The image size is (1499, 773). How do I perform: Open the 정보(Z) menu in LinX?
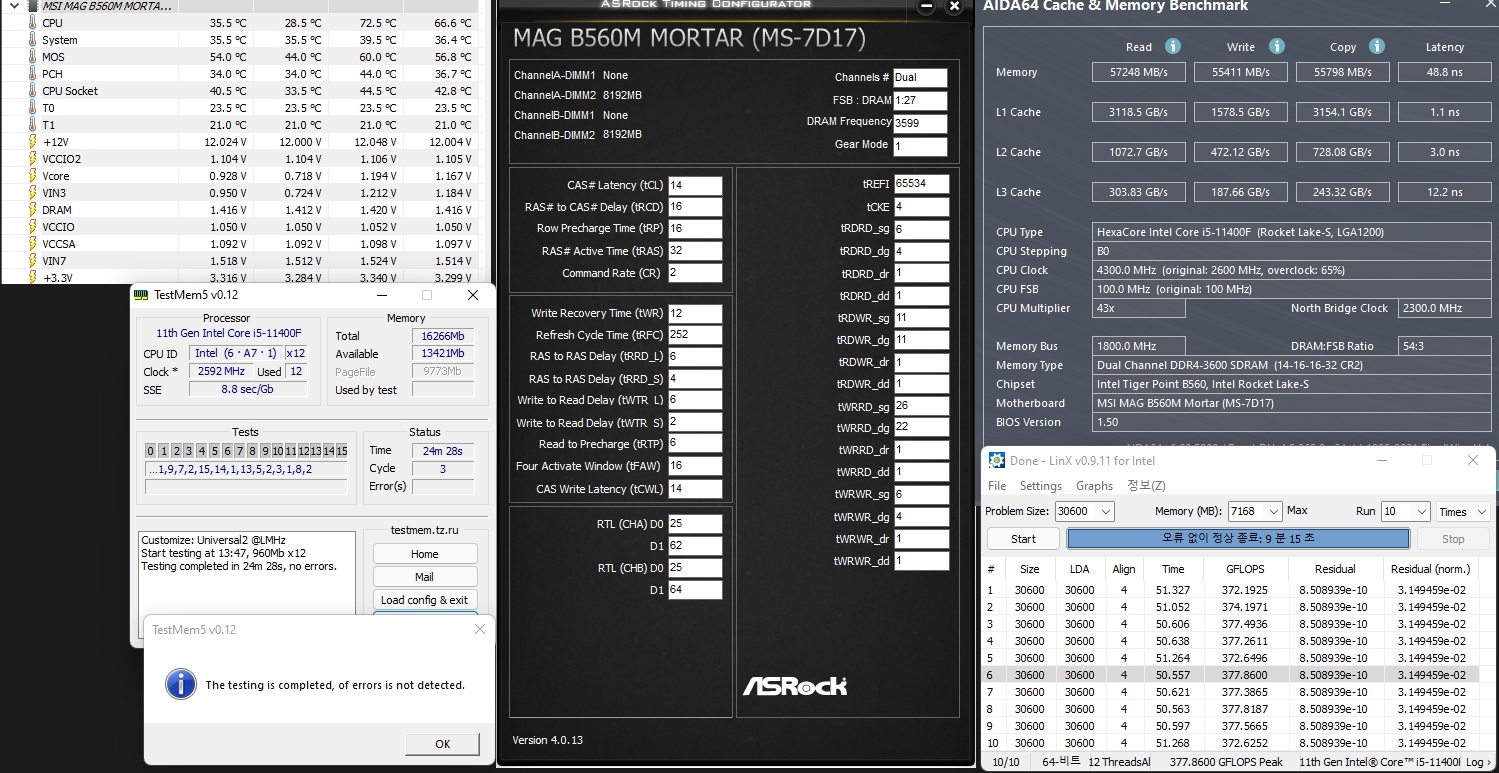click(x=1146, y=486)
